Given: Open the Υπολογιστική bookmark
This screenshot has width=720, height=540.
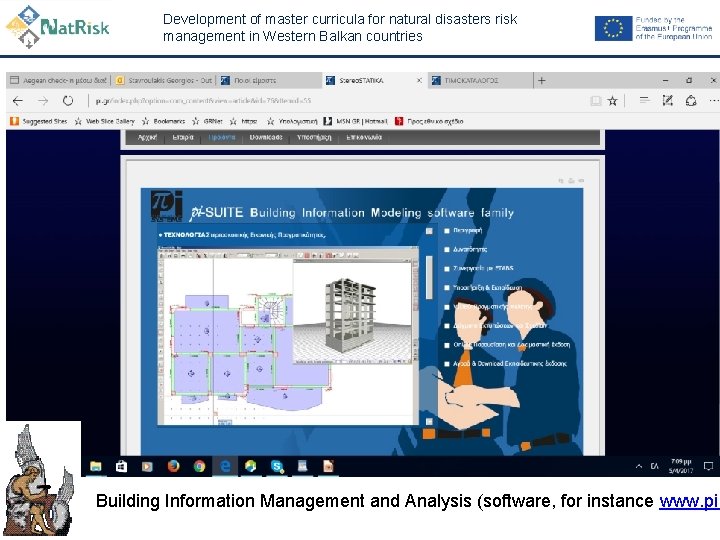Looking at the screenshot, I should [292, 121].
